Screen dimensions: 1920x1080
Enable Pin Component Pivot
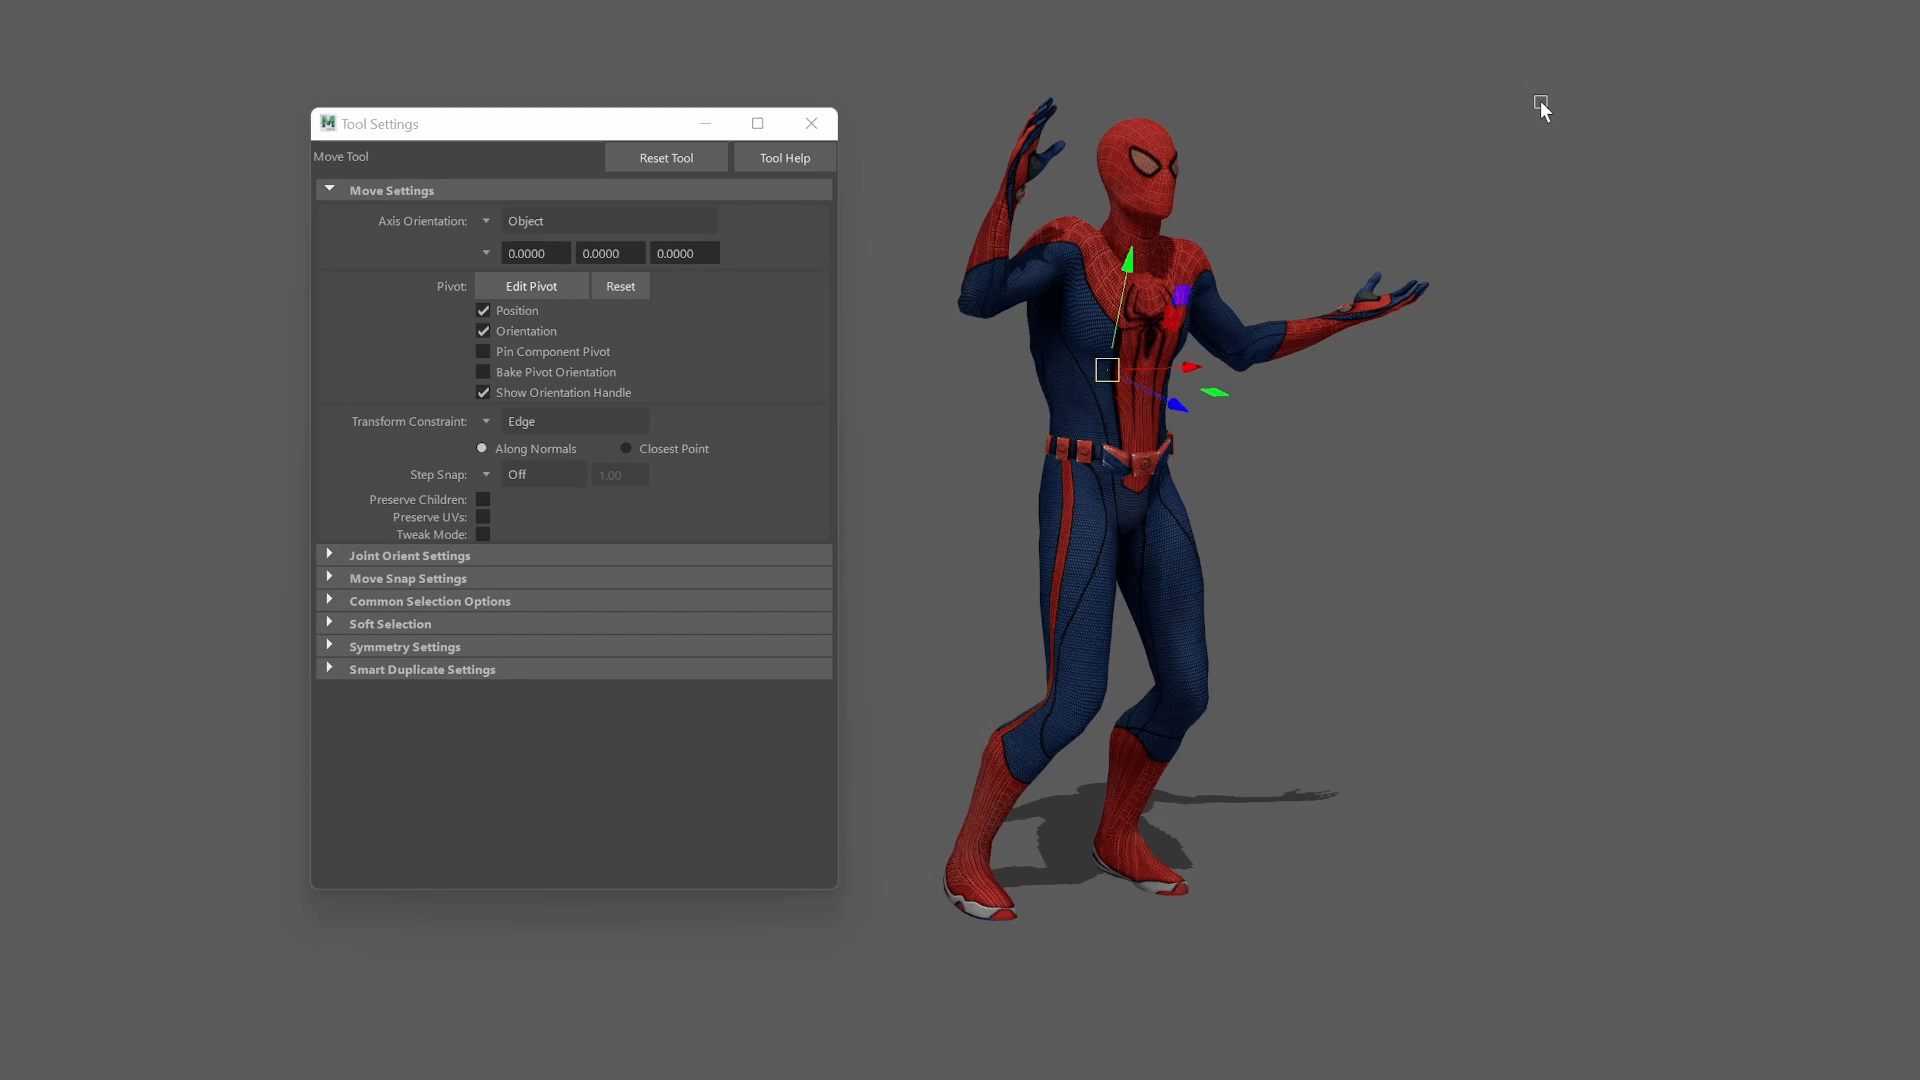coord(483,352)
